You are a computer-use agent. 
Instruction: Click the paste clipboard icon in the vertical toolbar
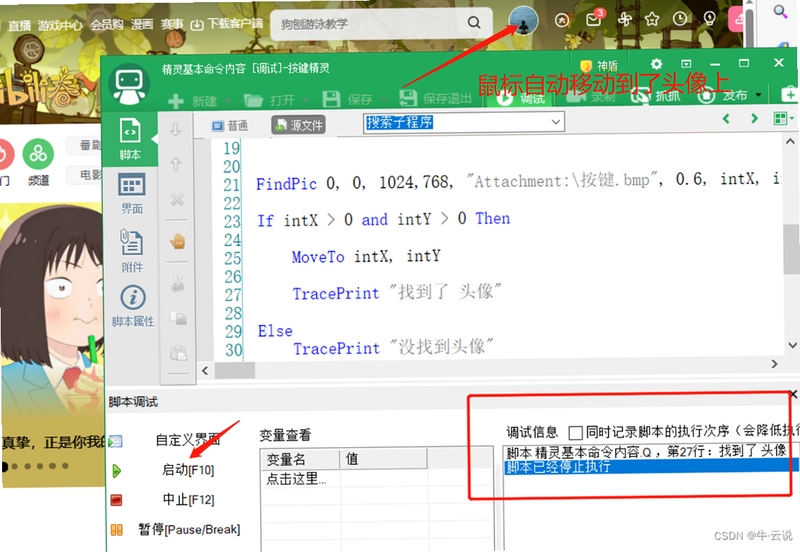178,353
